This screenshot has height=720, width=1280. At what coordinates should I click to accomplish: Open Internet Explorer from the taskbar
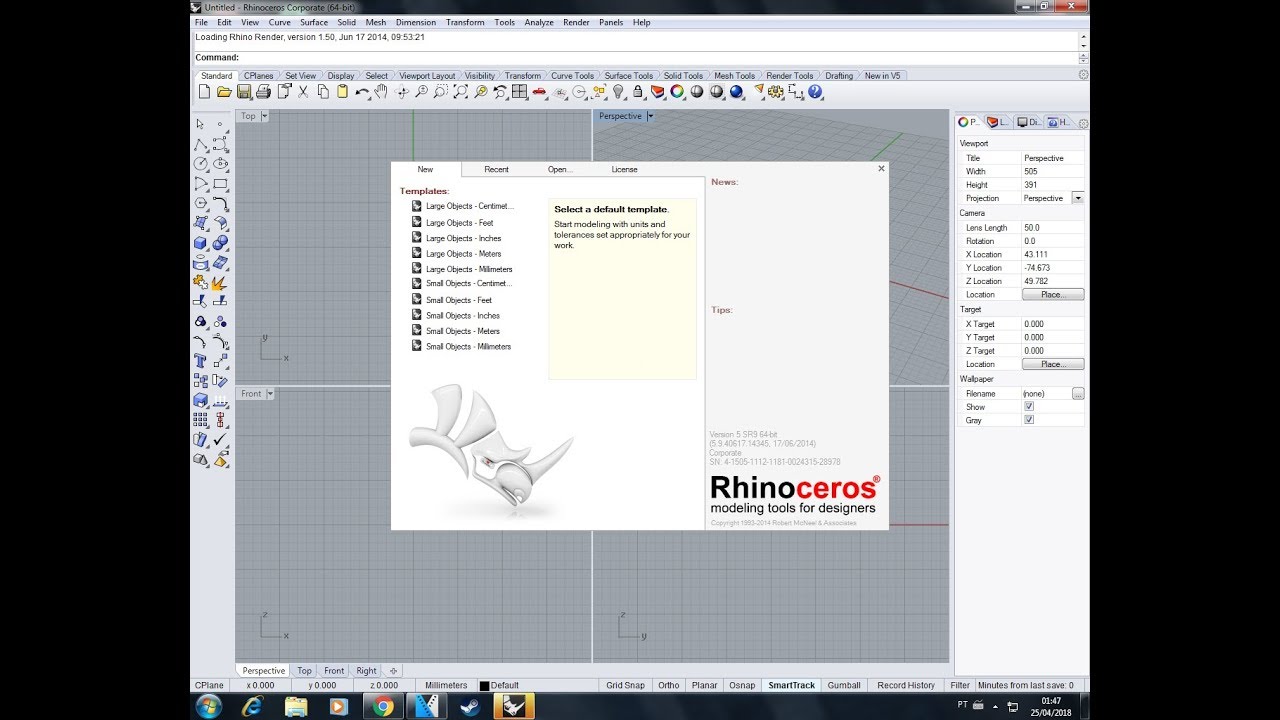(x=253, y=706)
